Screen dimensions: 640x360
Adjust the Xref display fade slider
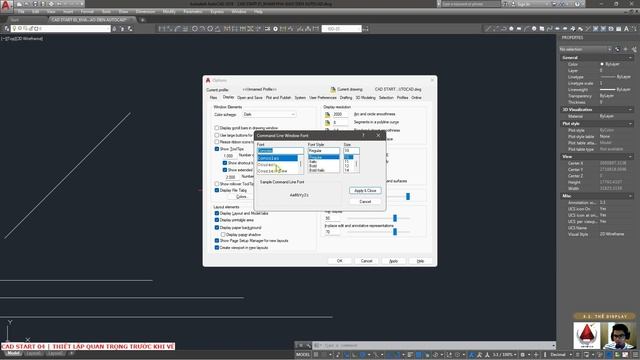[x=395, y=218]
